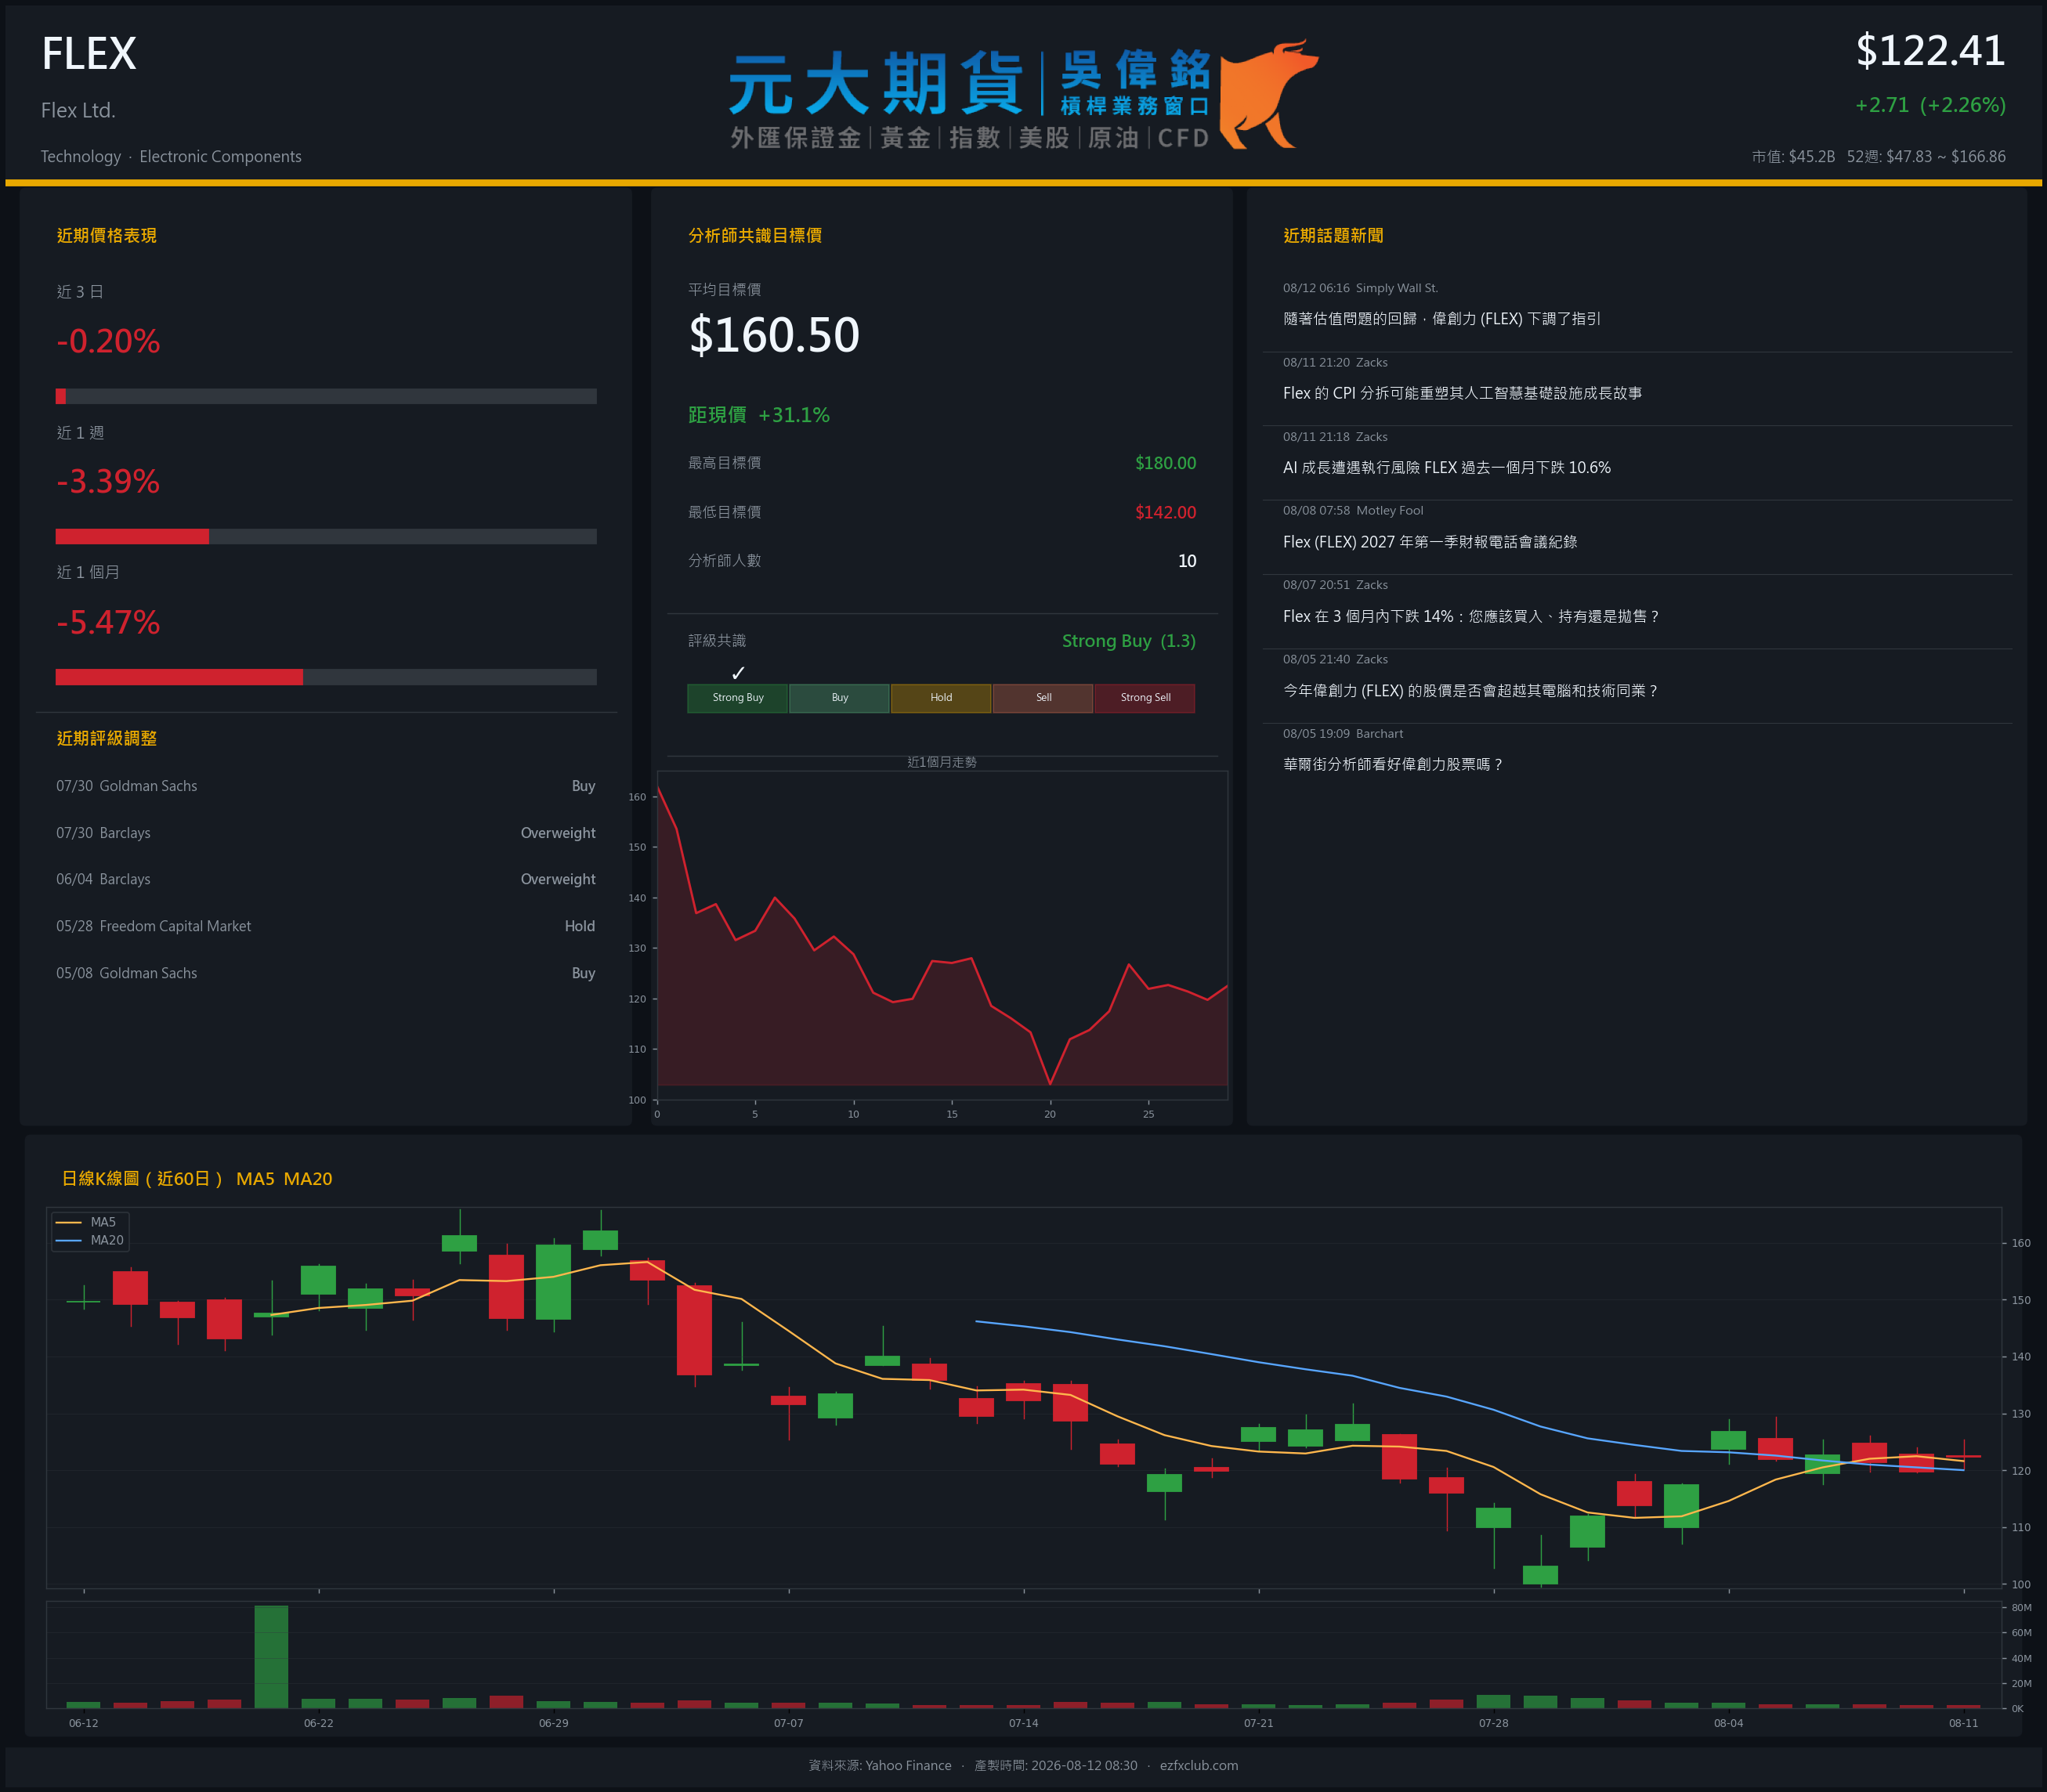This screenshot has width=2047, height=1792.
Task: Click the Hold rating for Freedom Capital Market
Action: pyautogui.click(x=580, y=926)
